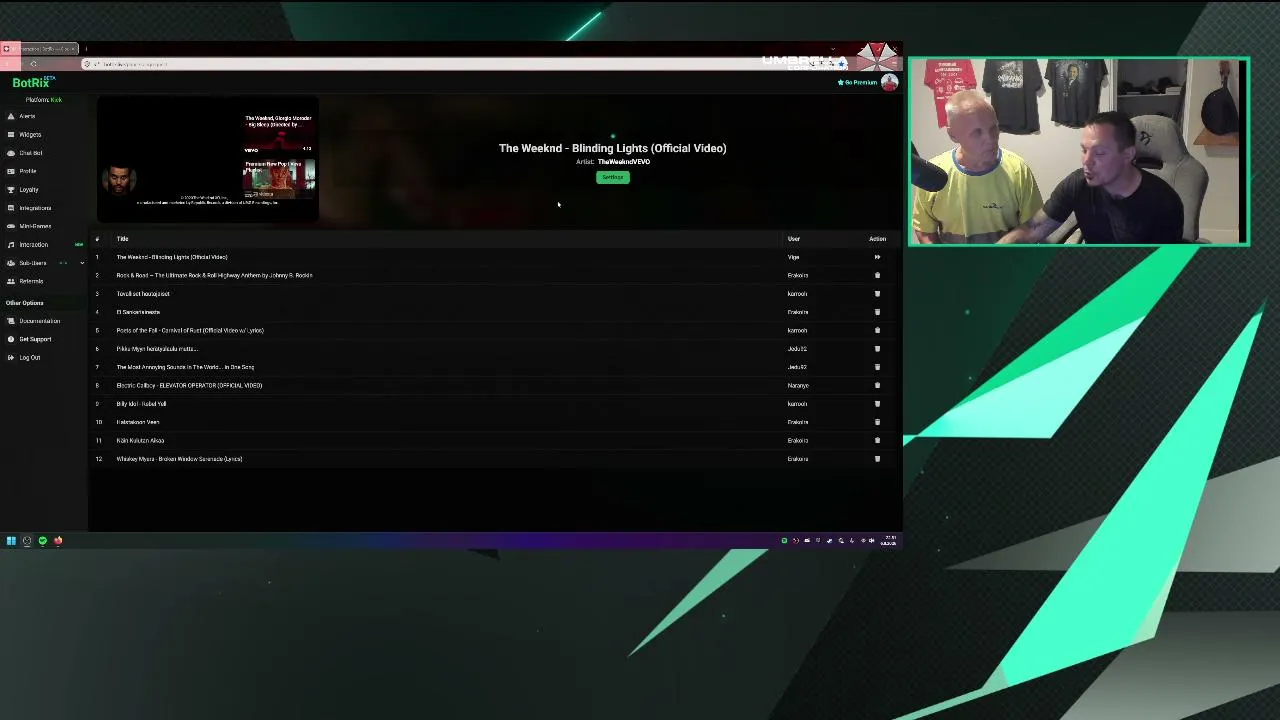Remove song number 11 from the queue
This screenshot has height=720, width=1280.
[x=877, y=440]
